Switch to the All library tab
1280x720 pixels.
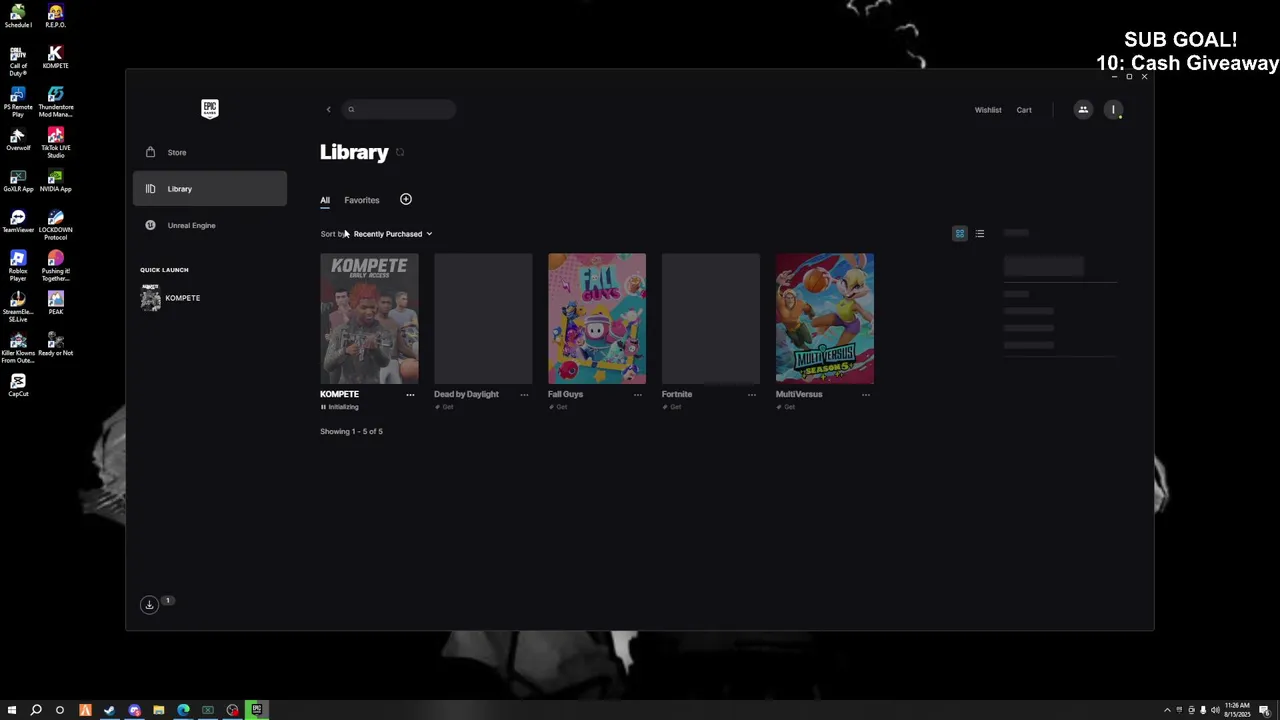[x=325, y=200]
